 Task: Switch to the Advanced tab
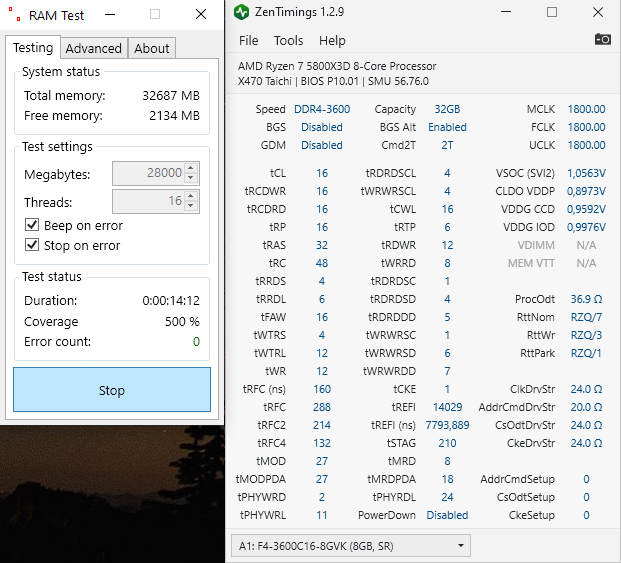[x=93, y=48]
